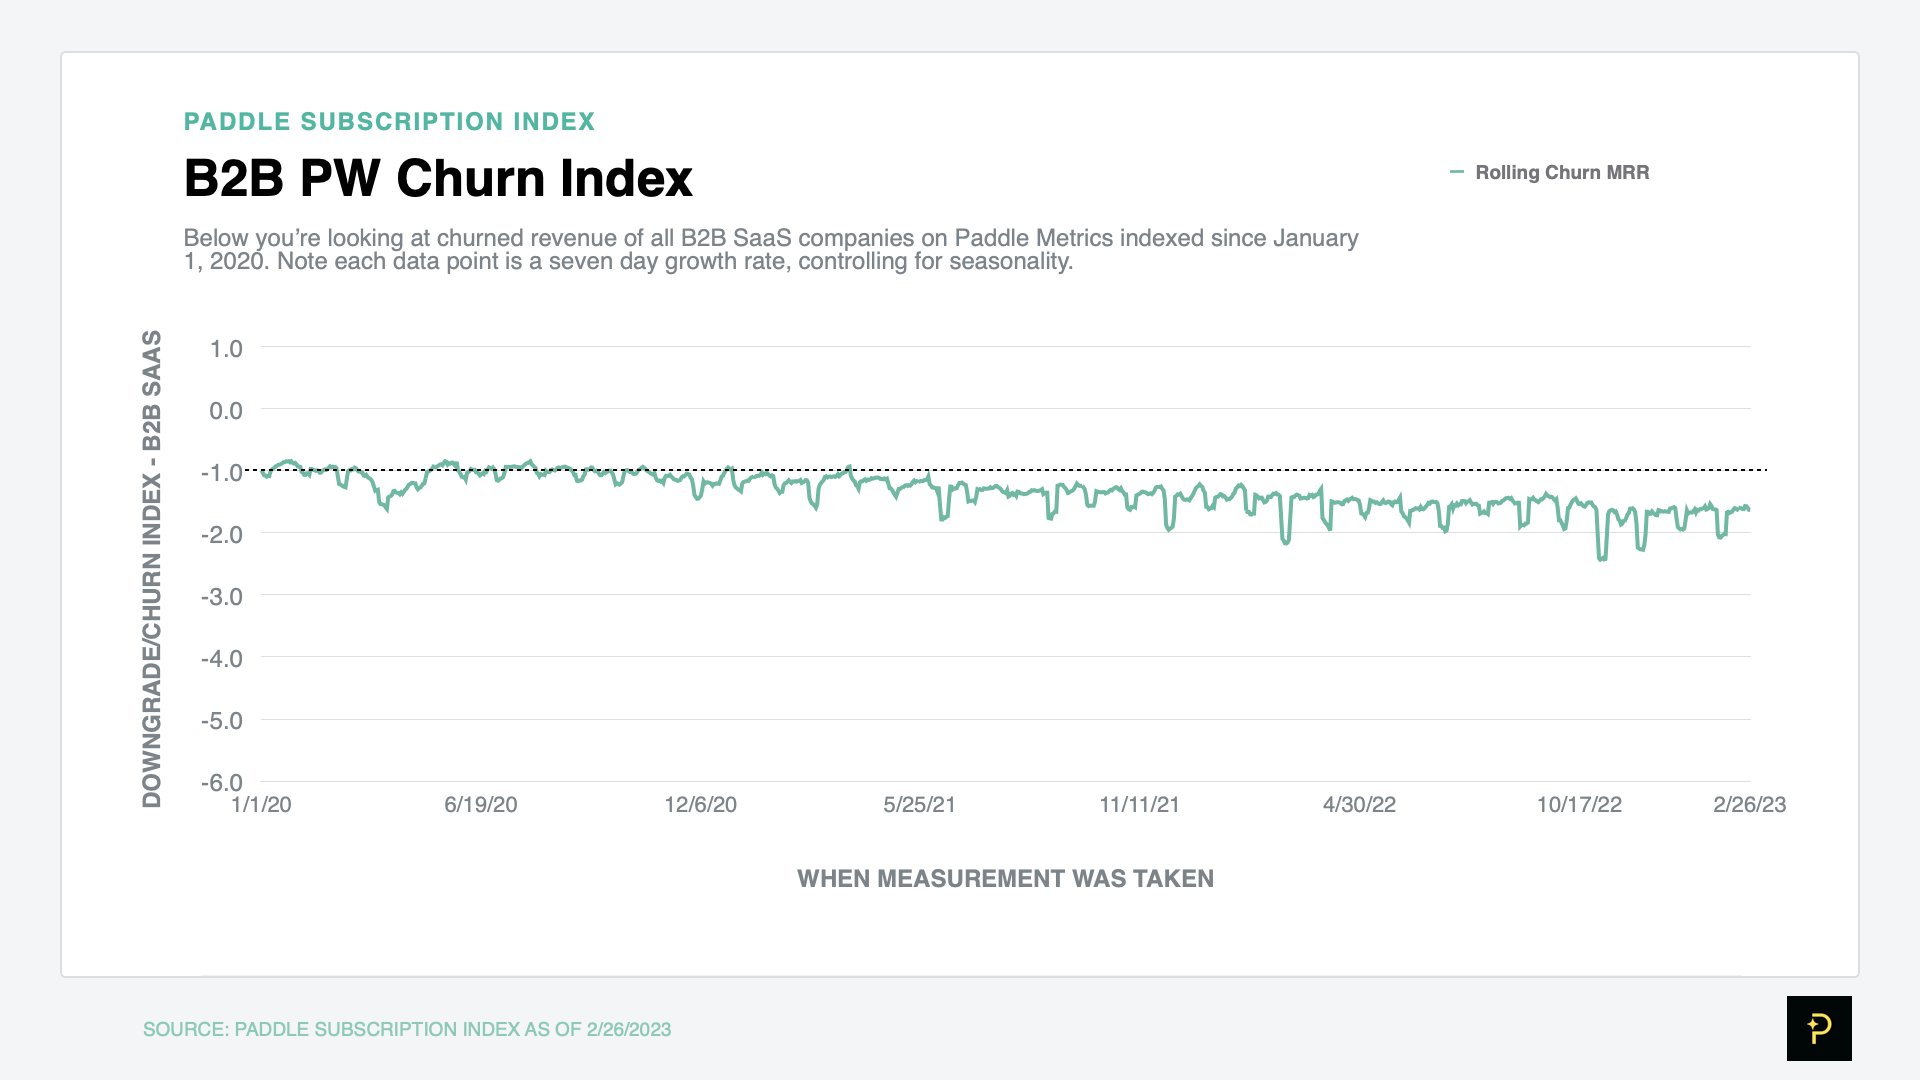Click the WHEN MEASUREMENT WAS TAKEN axis label
1920x1080 pixels.
pos(1005,878)
